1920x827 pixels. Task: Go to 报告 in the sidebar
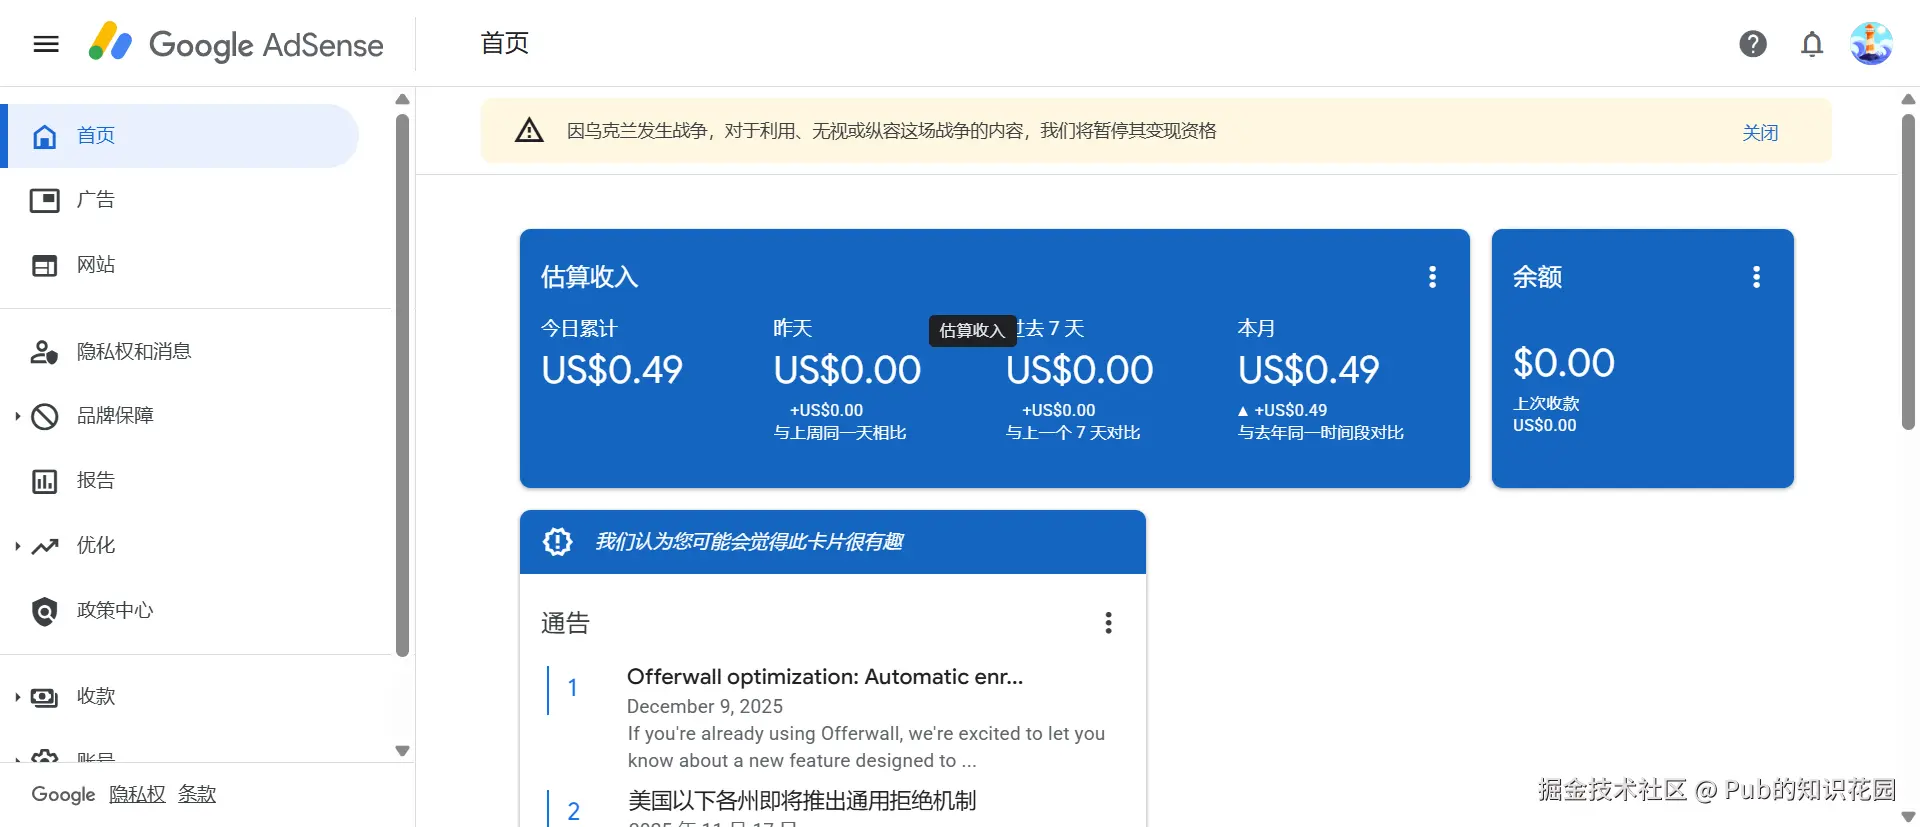[x=96, y=481]
